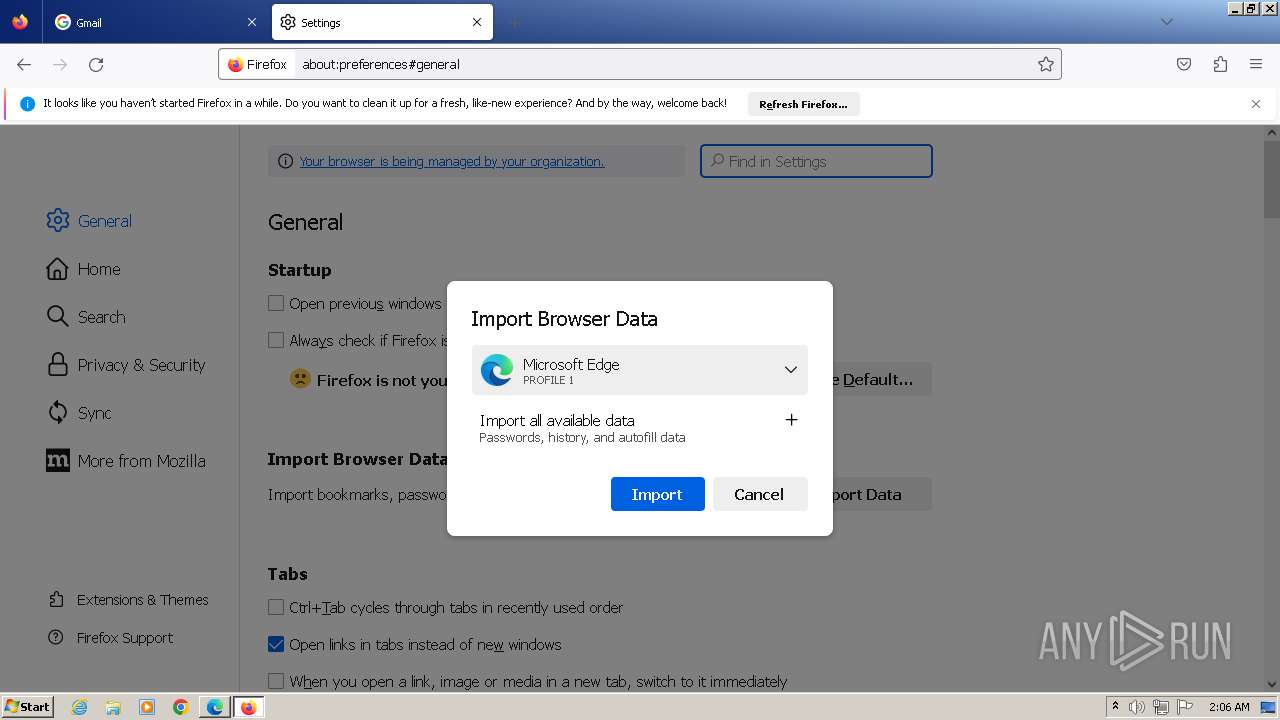Open the Firefox application menu
This screenshot has height=720, width=1280.
tap(1256, 64)
